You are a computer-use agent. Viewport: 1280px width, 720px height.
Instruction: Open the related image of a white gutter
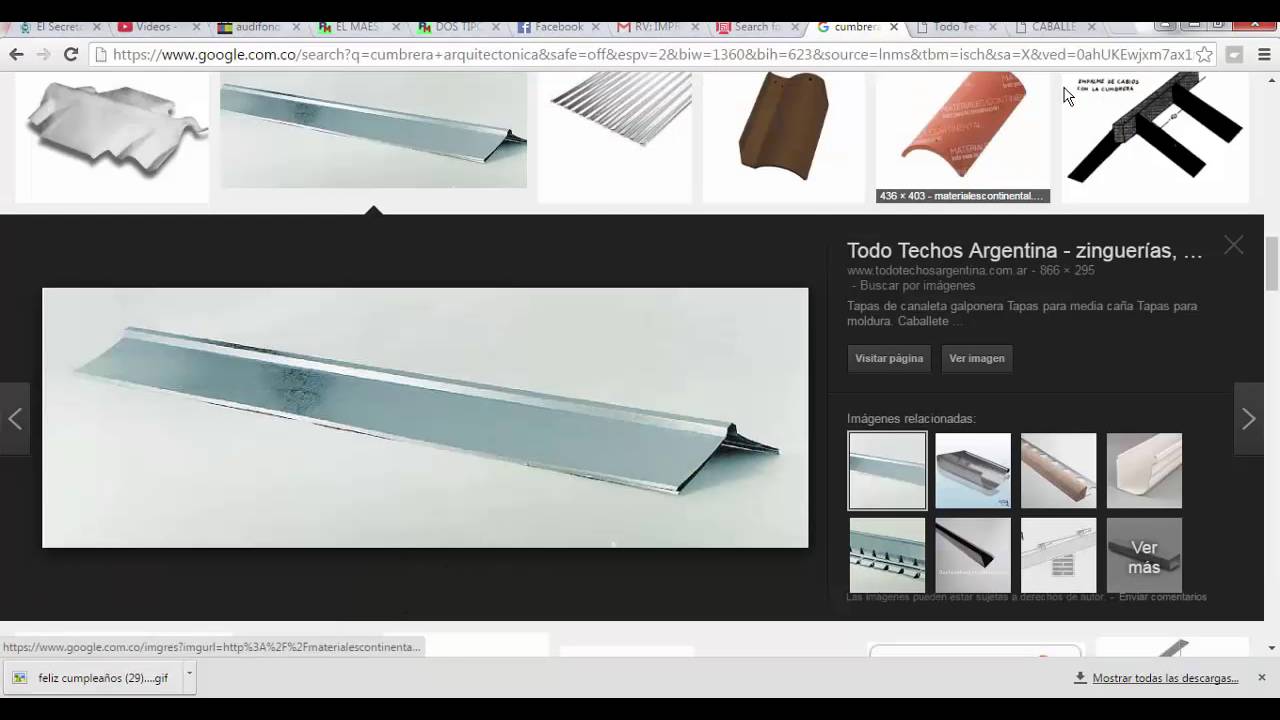click(1144, 470)
